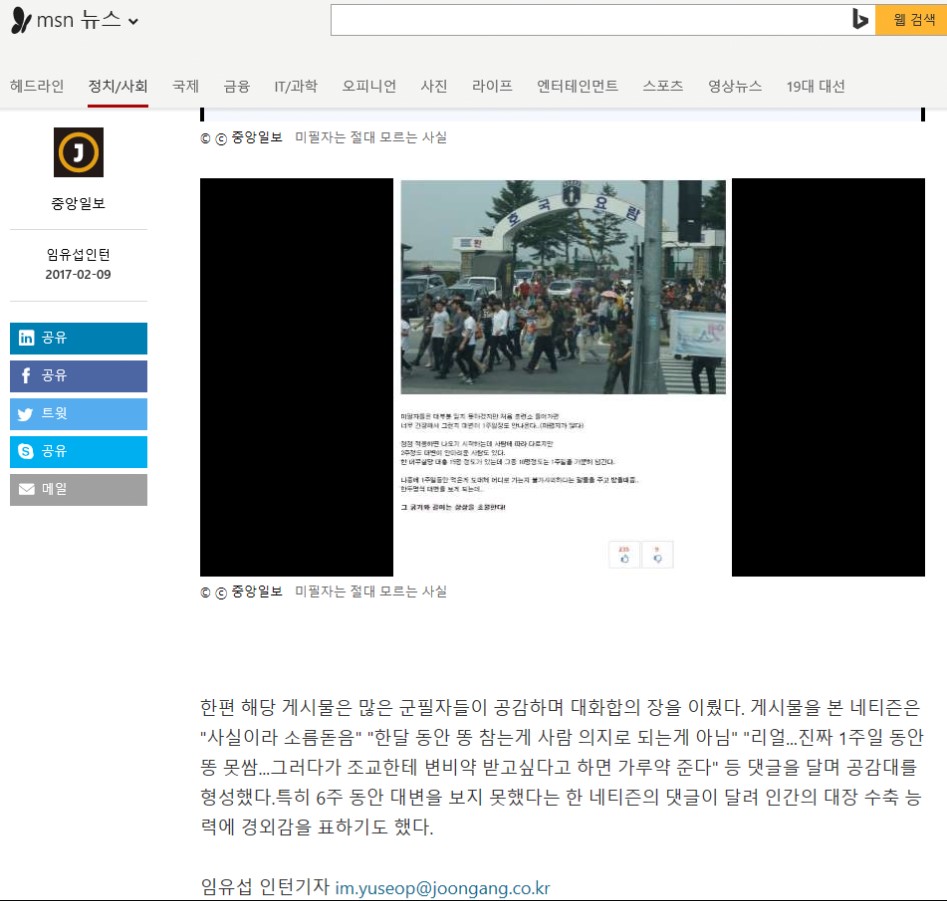Select the MSN butterfly logo
Viewport: 947px width, 901px height.
point(21,18)
